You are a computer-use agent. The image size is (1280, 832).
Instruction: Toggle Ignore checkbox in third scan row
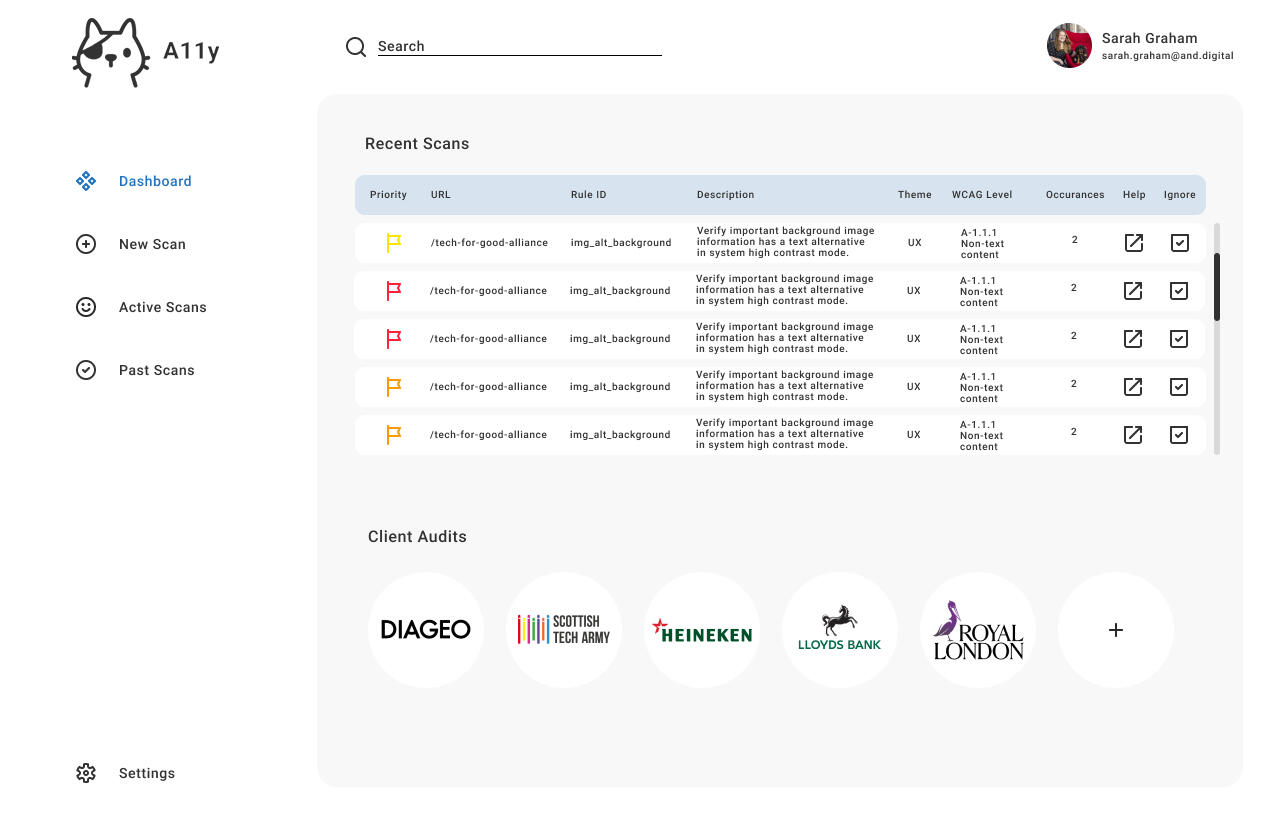click(x=1179, y=339)
